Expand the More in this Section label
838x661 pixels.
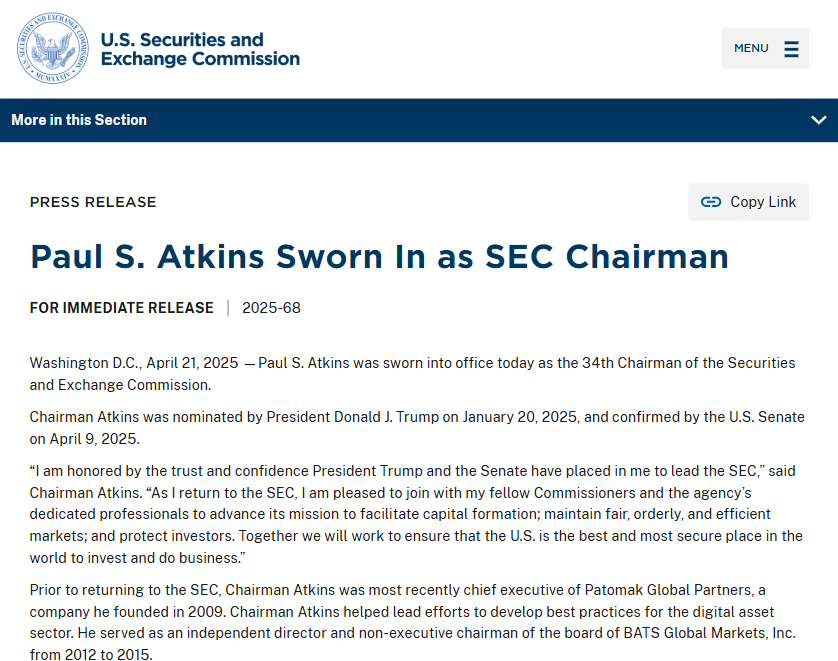pyautogui.click(x=79, y=120)
